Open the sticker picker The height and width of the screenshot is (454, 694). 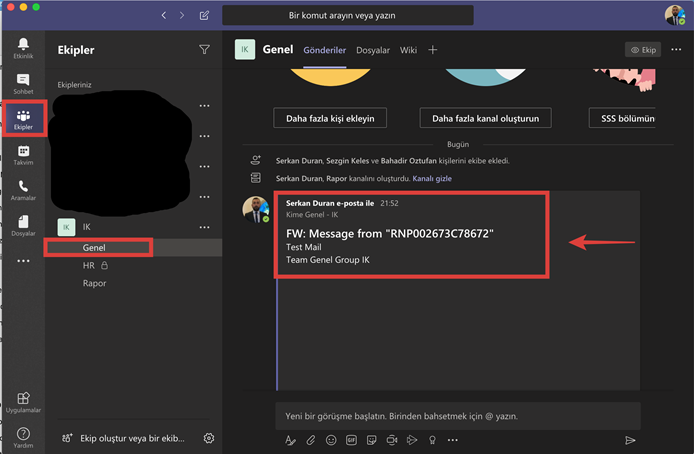(372, 440)
